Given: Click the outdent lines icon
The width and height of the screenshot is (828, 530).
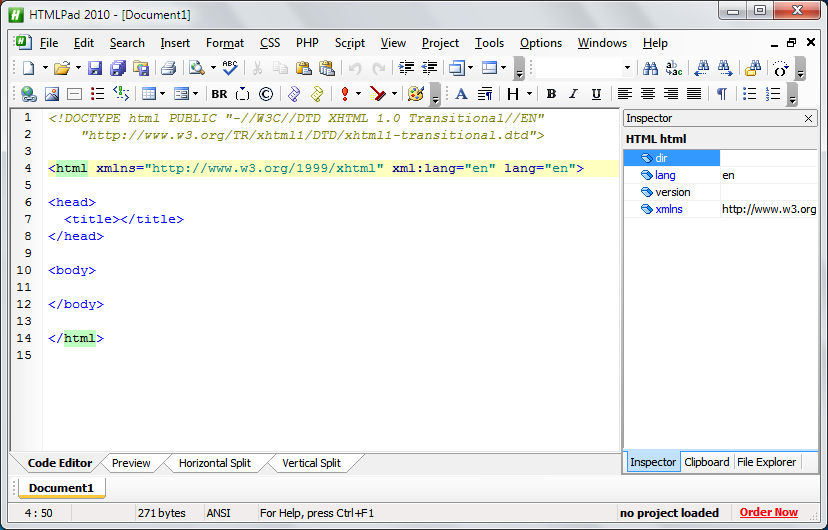Looking at the screenshot, I should (x=430, y=68).
